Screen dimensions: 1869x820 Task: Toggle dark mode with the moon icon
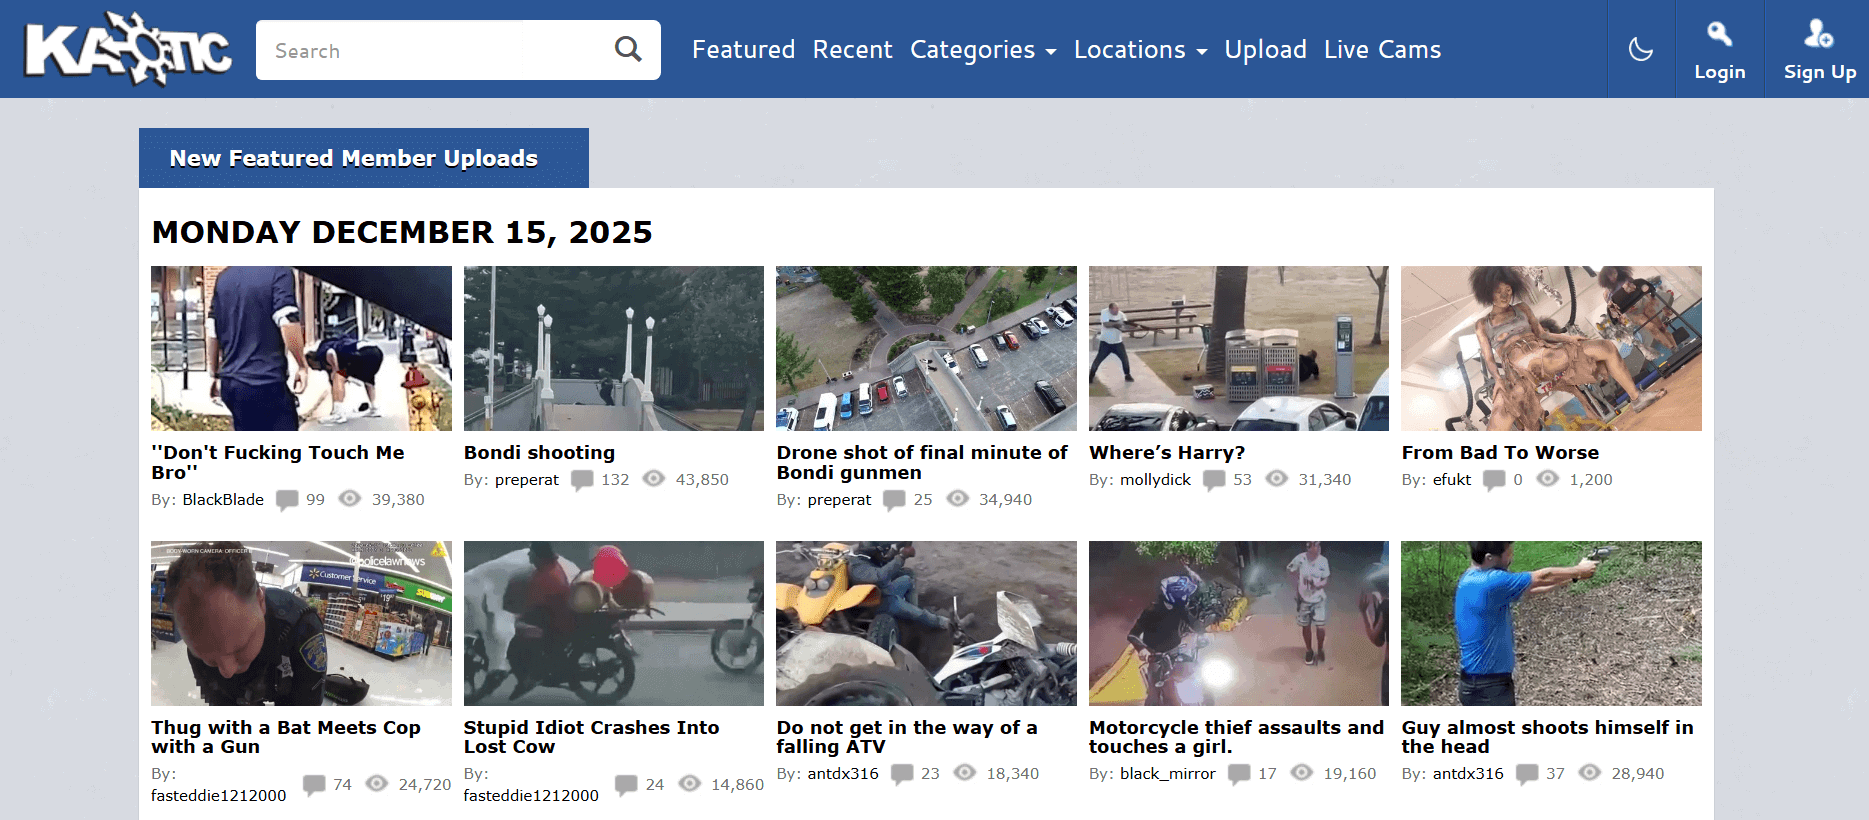[x=1641, y=49]
